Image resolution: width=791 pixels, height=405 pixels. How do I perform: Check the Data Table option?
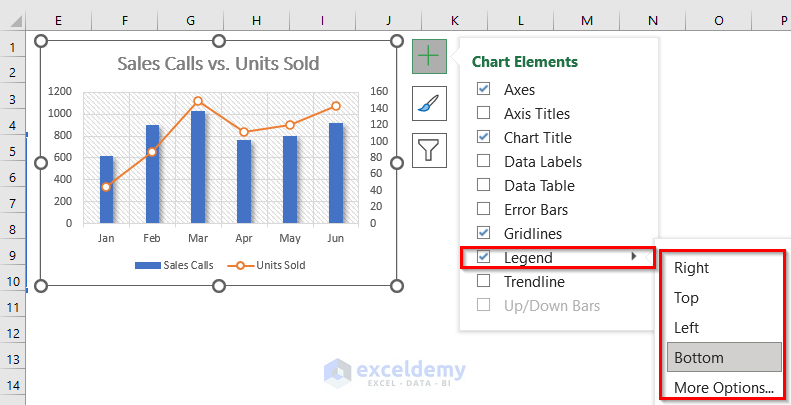pyautogui.click(x=484, y=186)
